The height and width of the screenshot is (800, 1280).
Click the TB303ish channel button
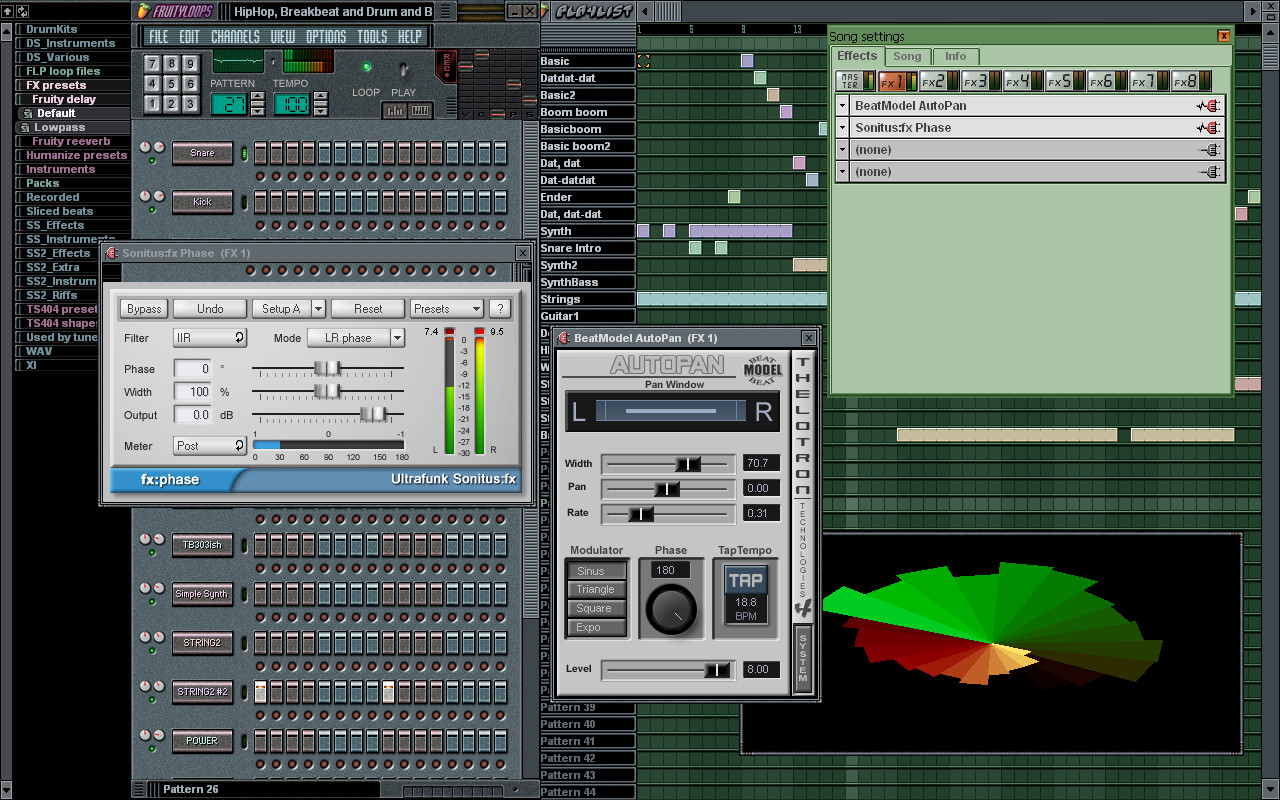click(202, 545)
